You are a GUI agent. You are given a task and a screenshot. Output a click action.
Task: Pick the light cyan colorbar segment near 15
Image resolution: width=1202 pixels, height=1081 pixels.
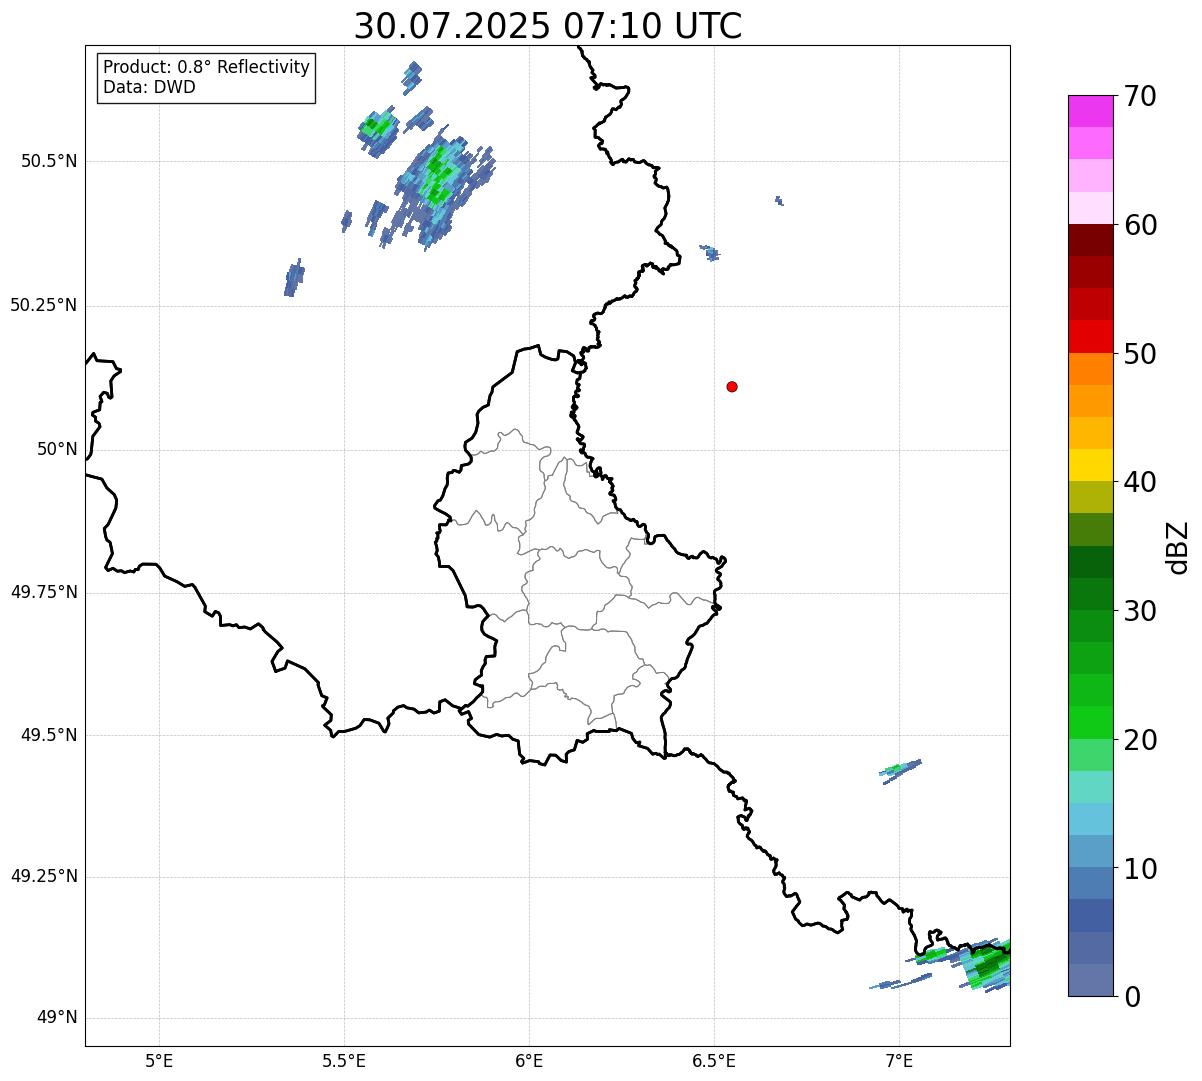[1090, 787]
